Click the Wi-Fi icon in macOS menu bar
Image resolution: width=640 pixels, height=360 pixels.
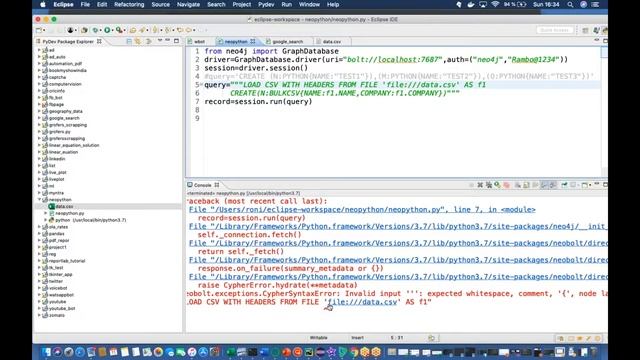click(495, 4)
